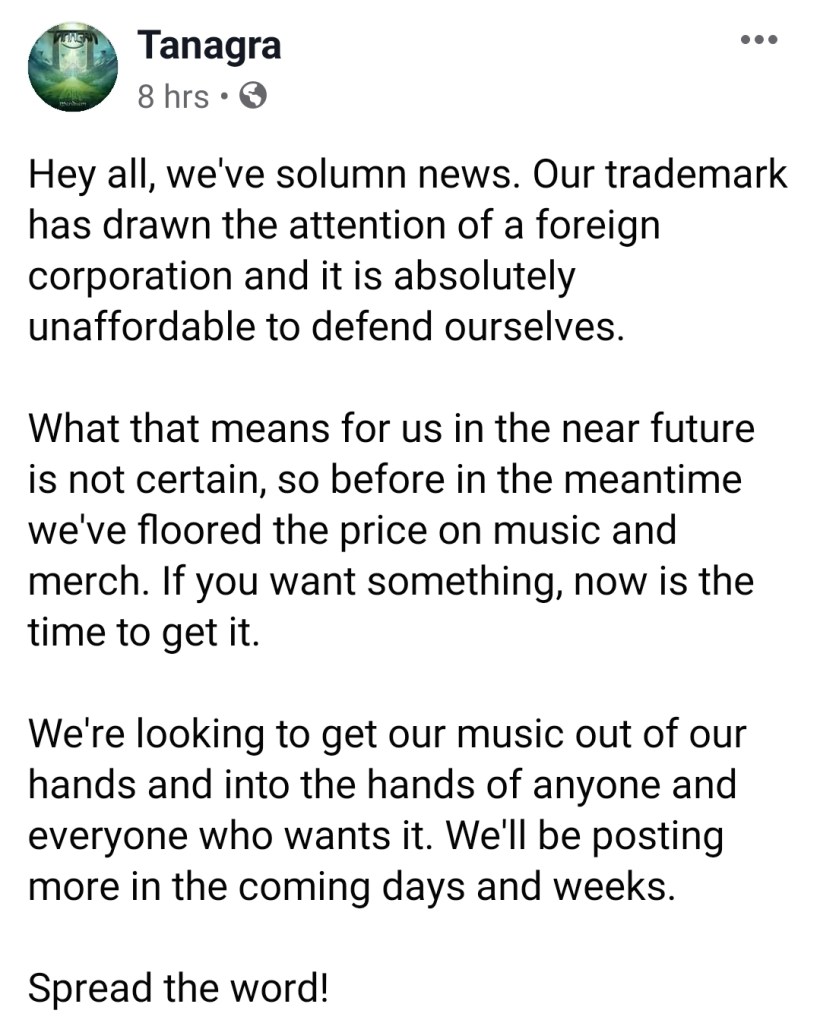Click the line starting "everyone who wants it"

tap(375, 837)
